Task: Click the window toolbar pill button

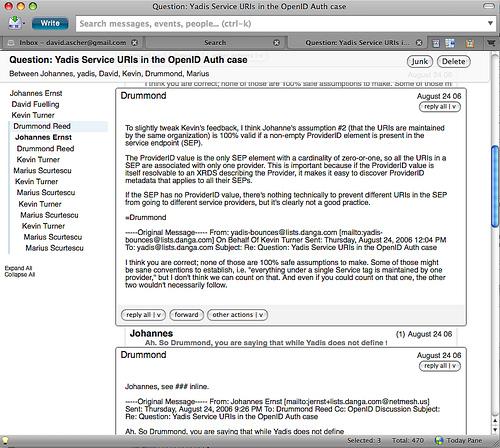Action: [x=489, y=6]
